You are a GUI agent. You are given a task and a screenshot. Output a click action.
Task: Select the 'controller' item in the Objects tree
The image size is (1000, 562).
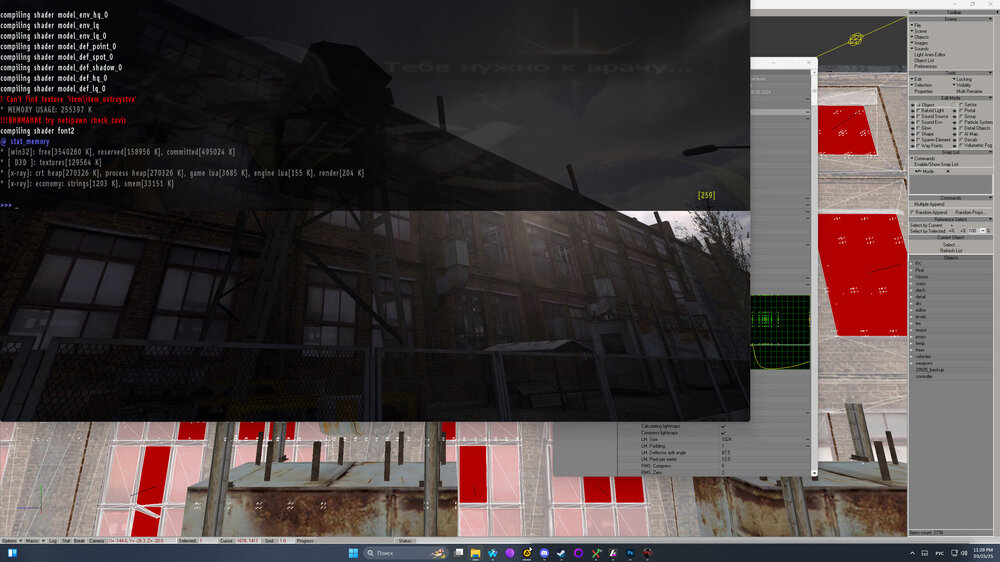click(924, 376)
